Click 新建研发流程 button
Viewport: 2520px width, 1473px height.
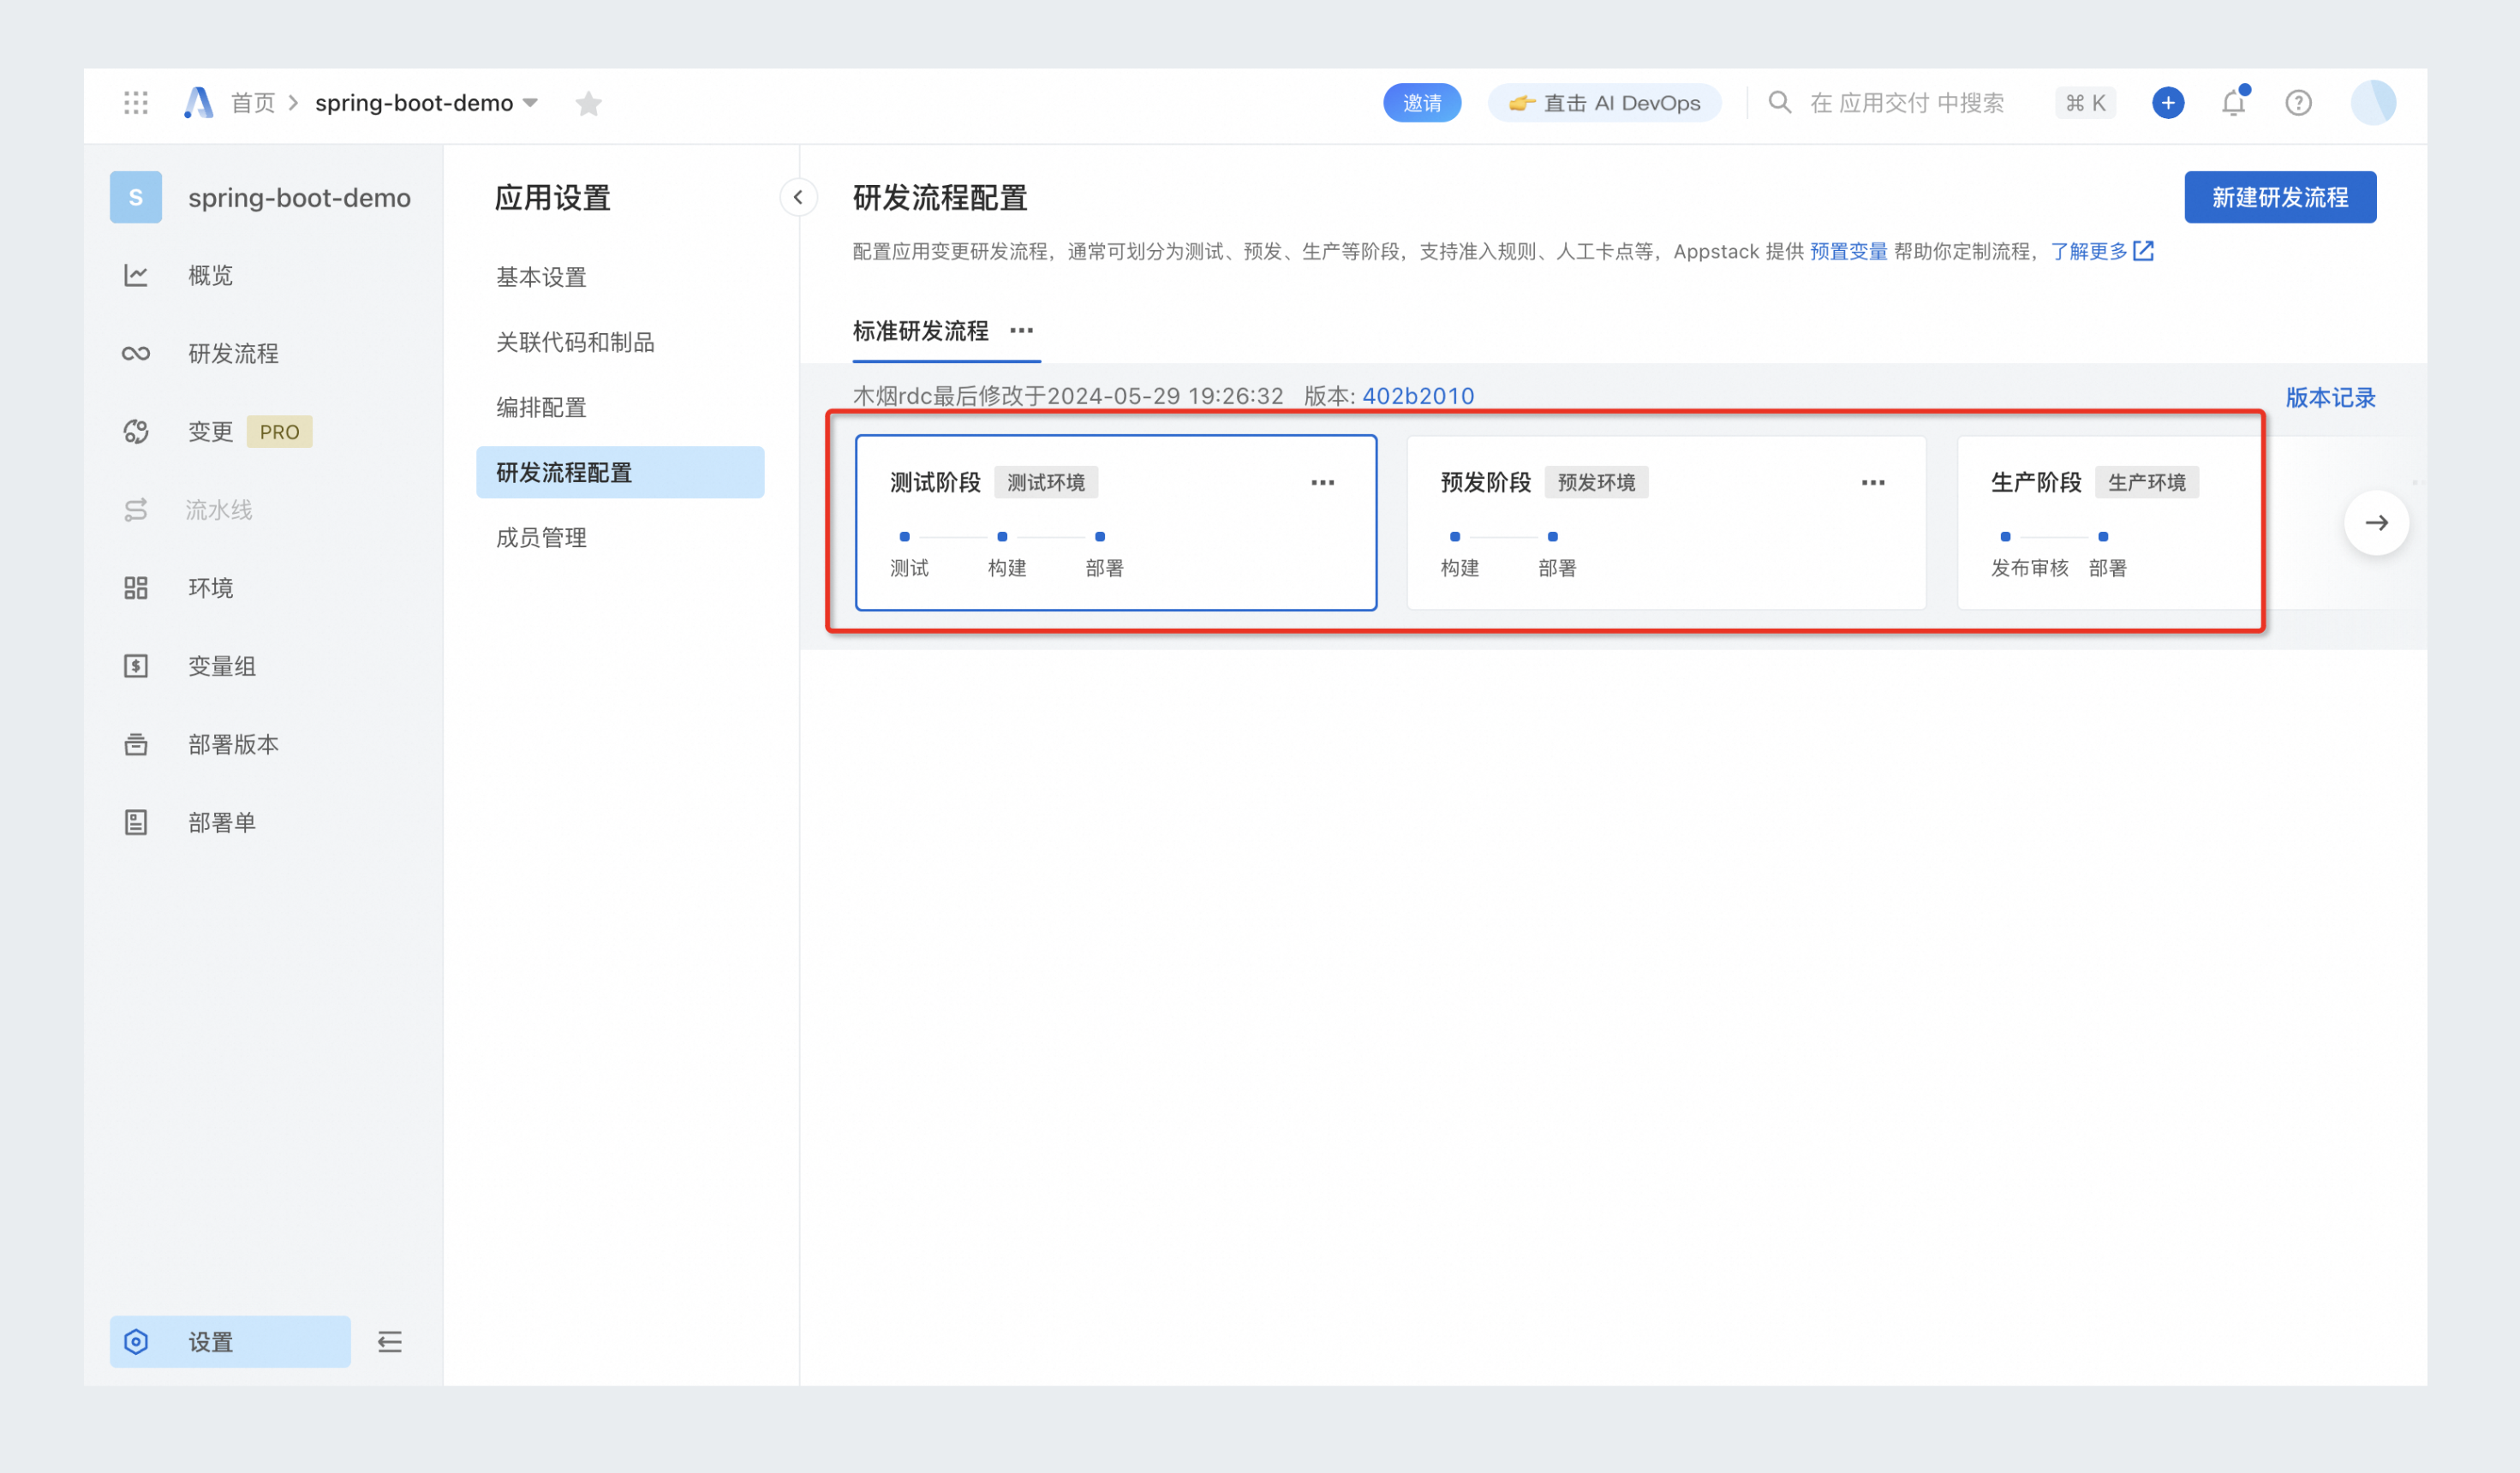2279,197
